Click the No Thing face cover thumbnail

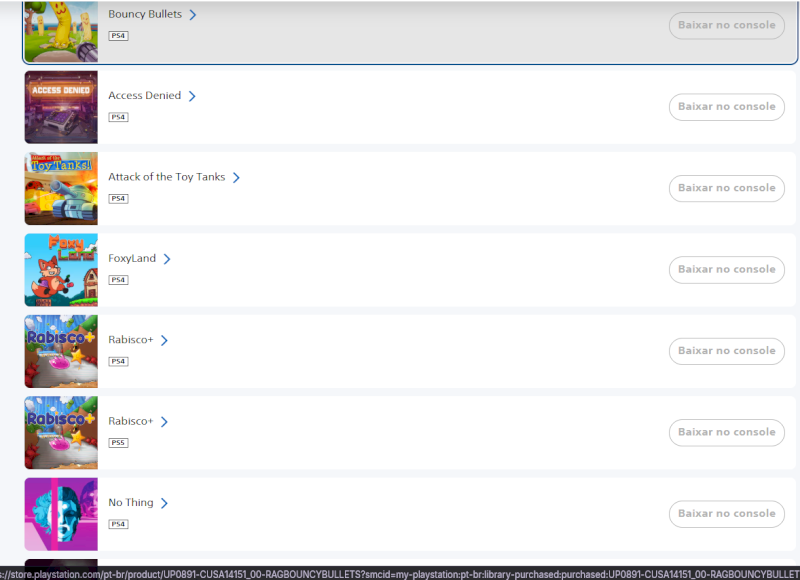point(61,514)
